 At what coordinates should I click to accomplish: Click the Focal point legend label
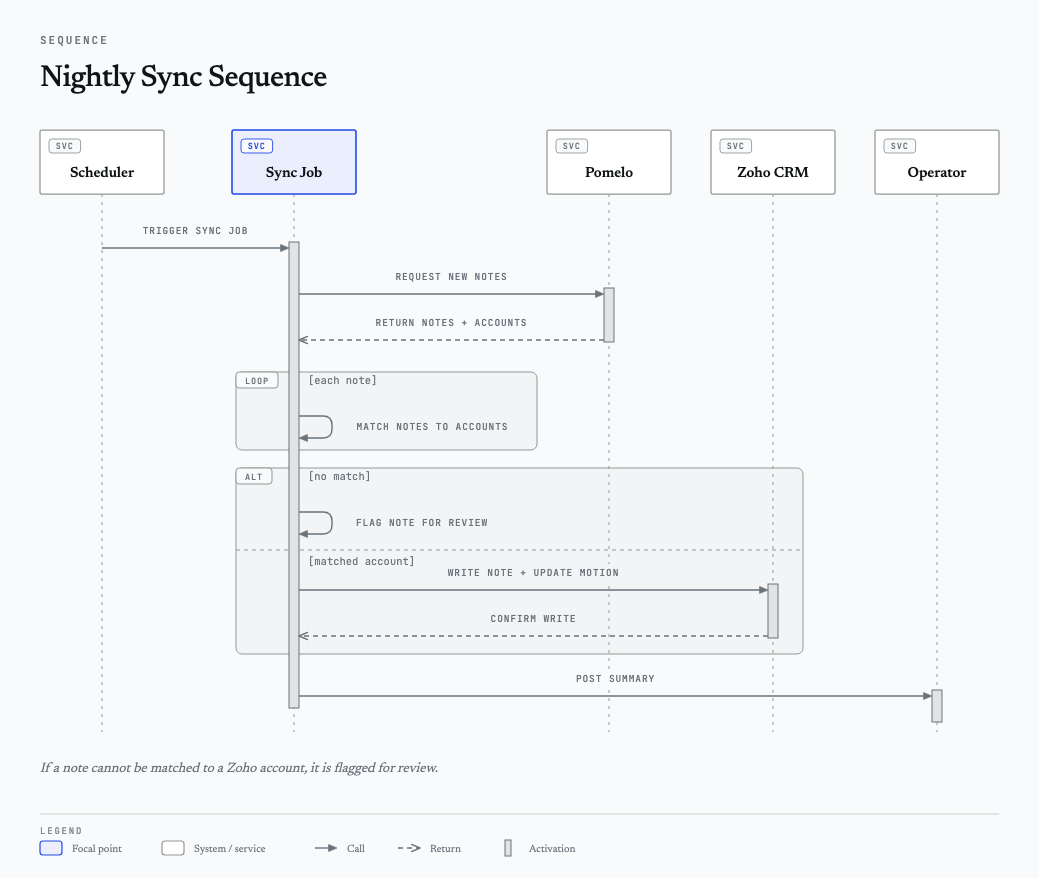[x=97, y=848]
